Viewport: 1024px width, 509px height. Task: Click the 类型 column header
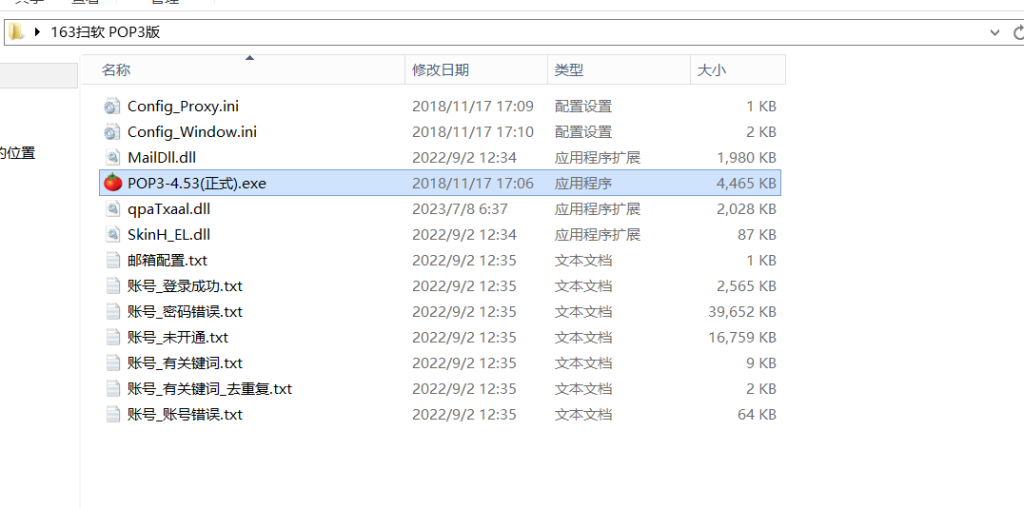point(569,70)
